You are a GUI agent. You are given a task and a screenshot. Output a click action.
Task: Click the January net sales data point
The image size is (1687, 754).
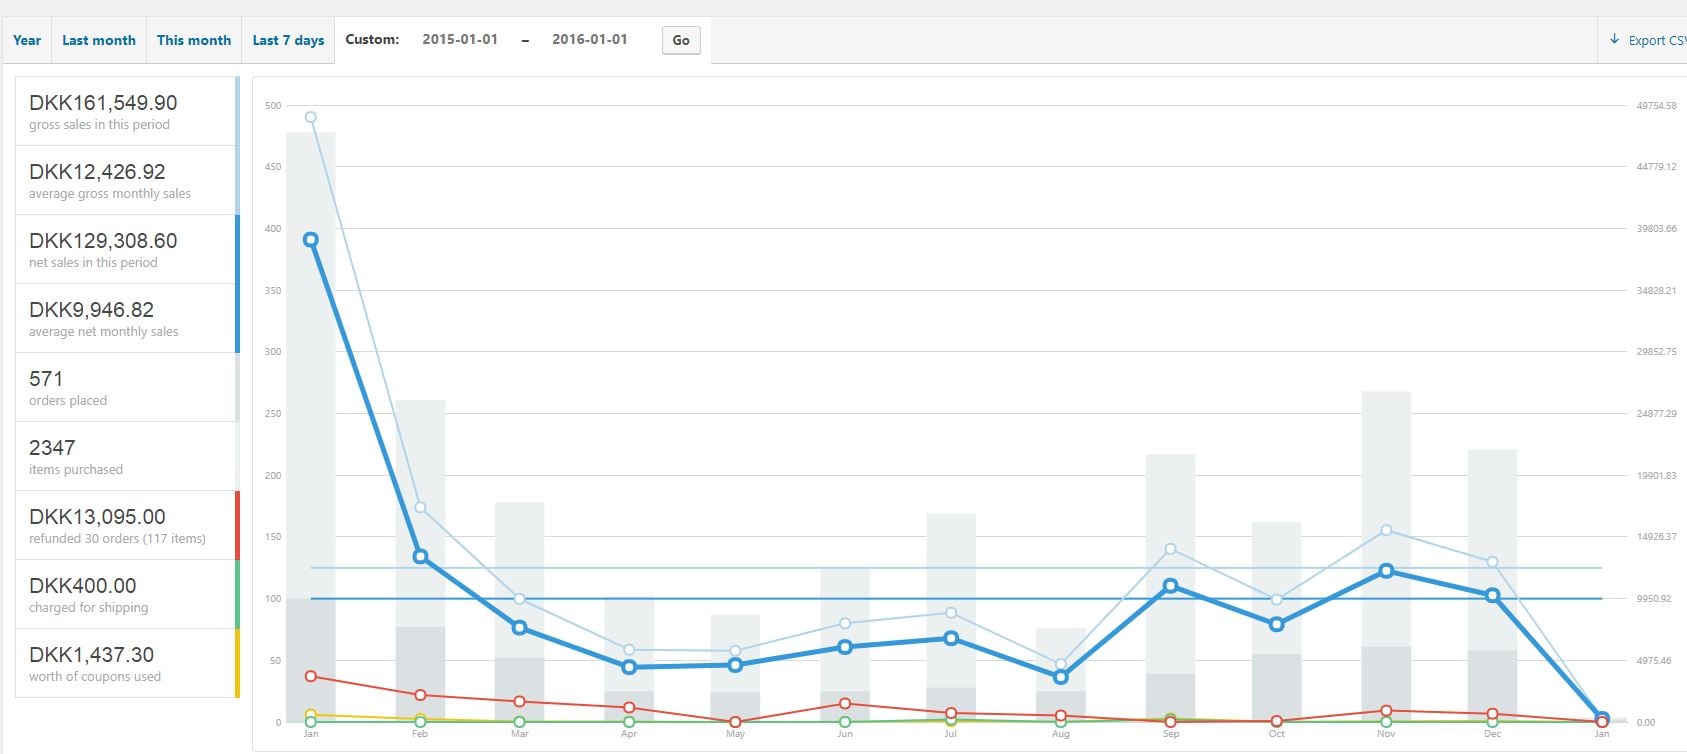tap(311, 240)
